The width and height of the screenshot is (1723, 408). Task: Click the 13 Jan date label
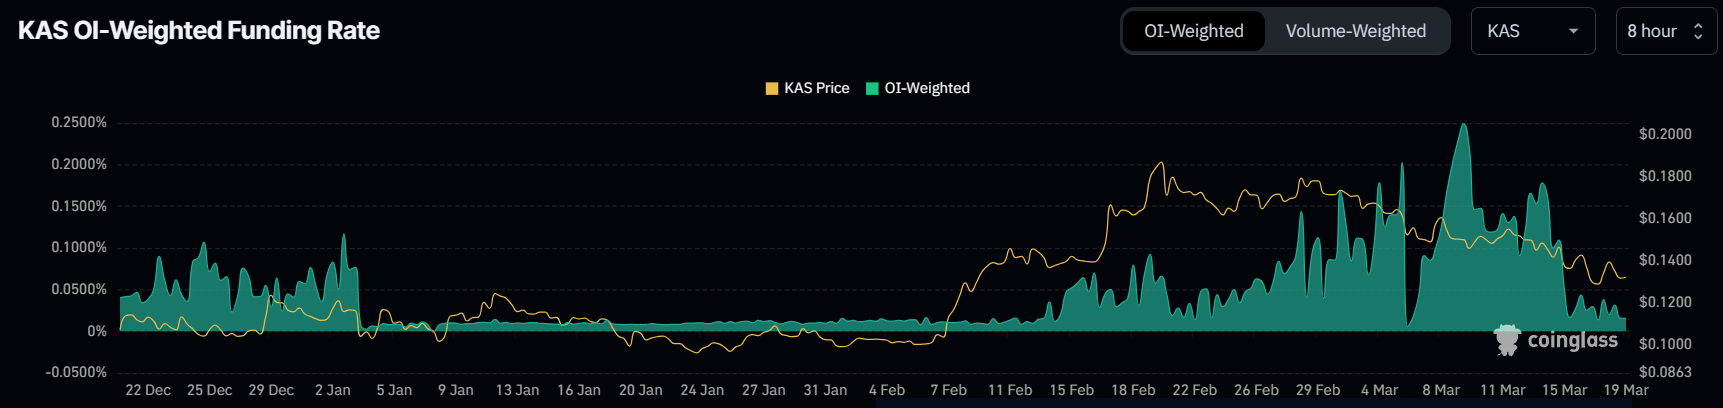click(517, 390)
